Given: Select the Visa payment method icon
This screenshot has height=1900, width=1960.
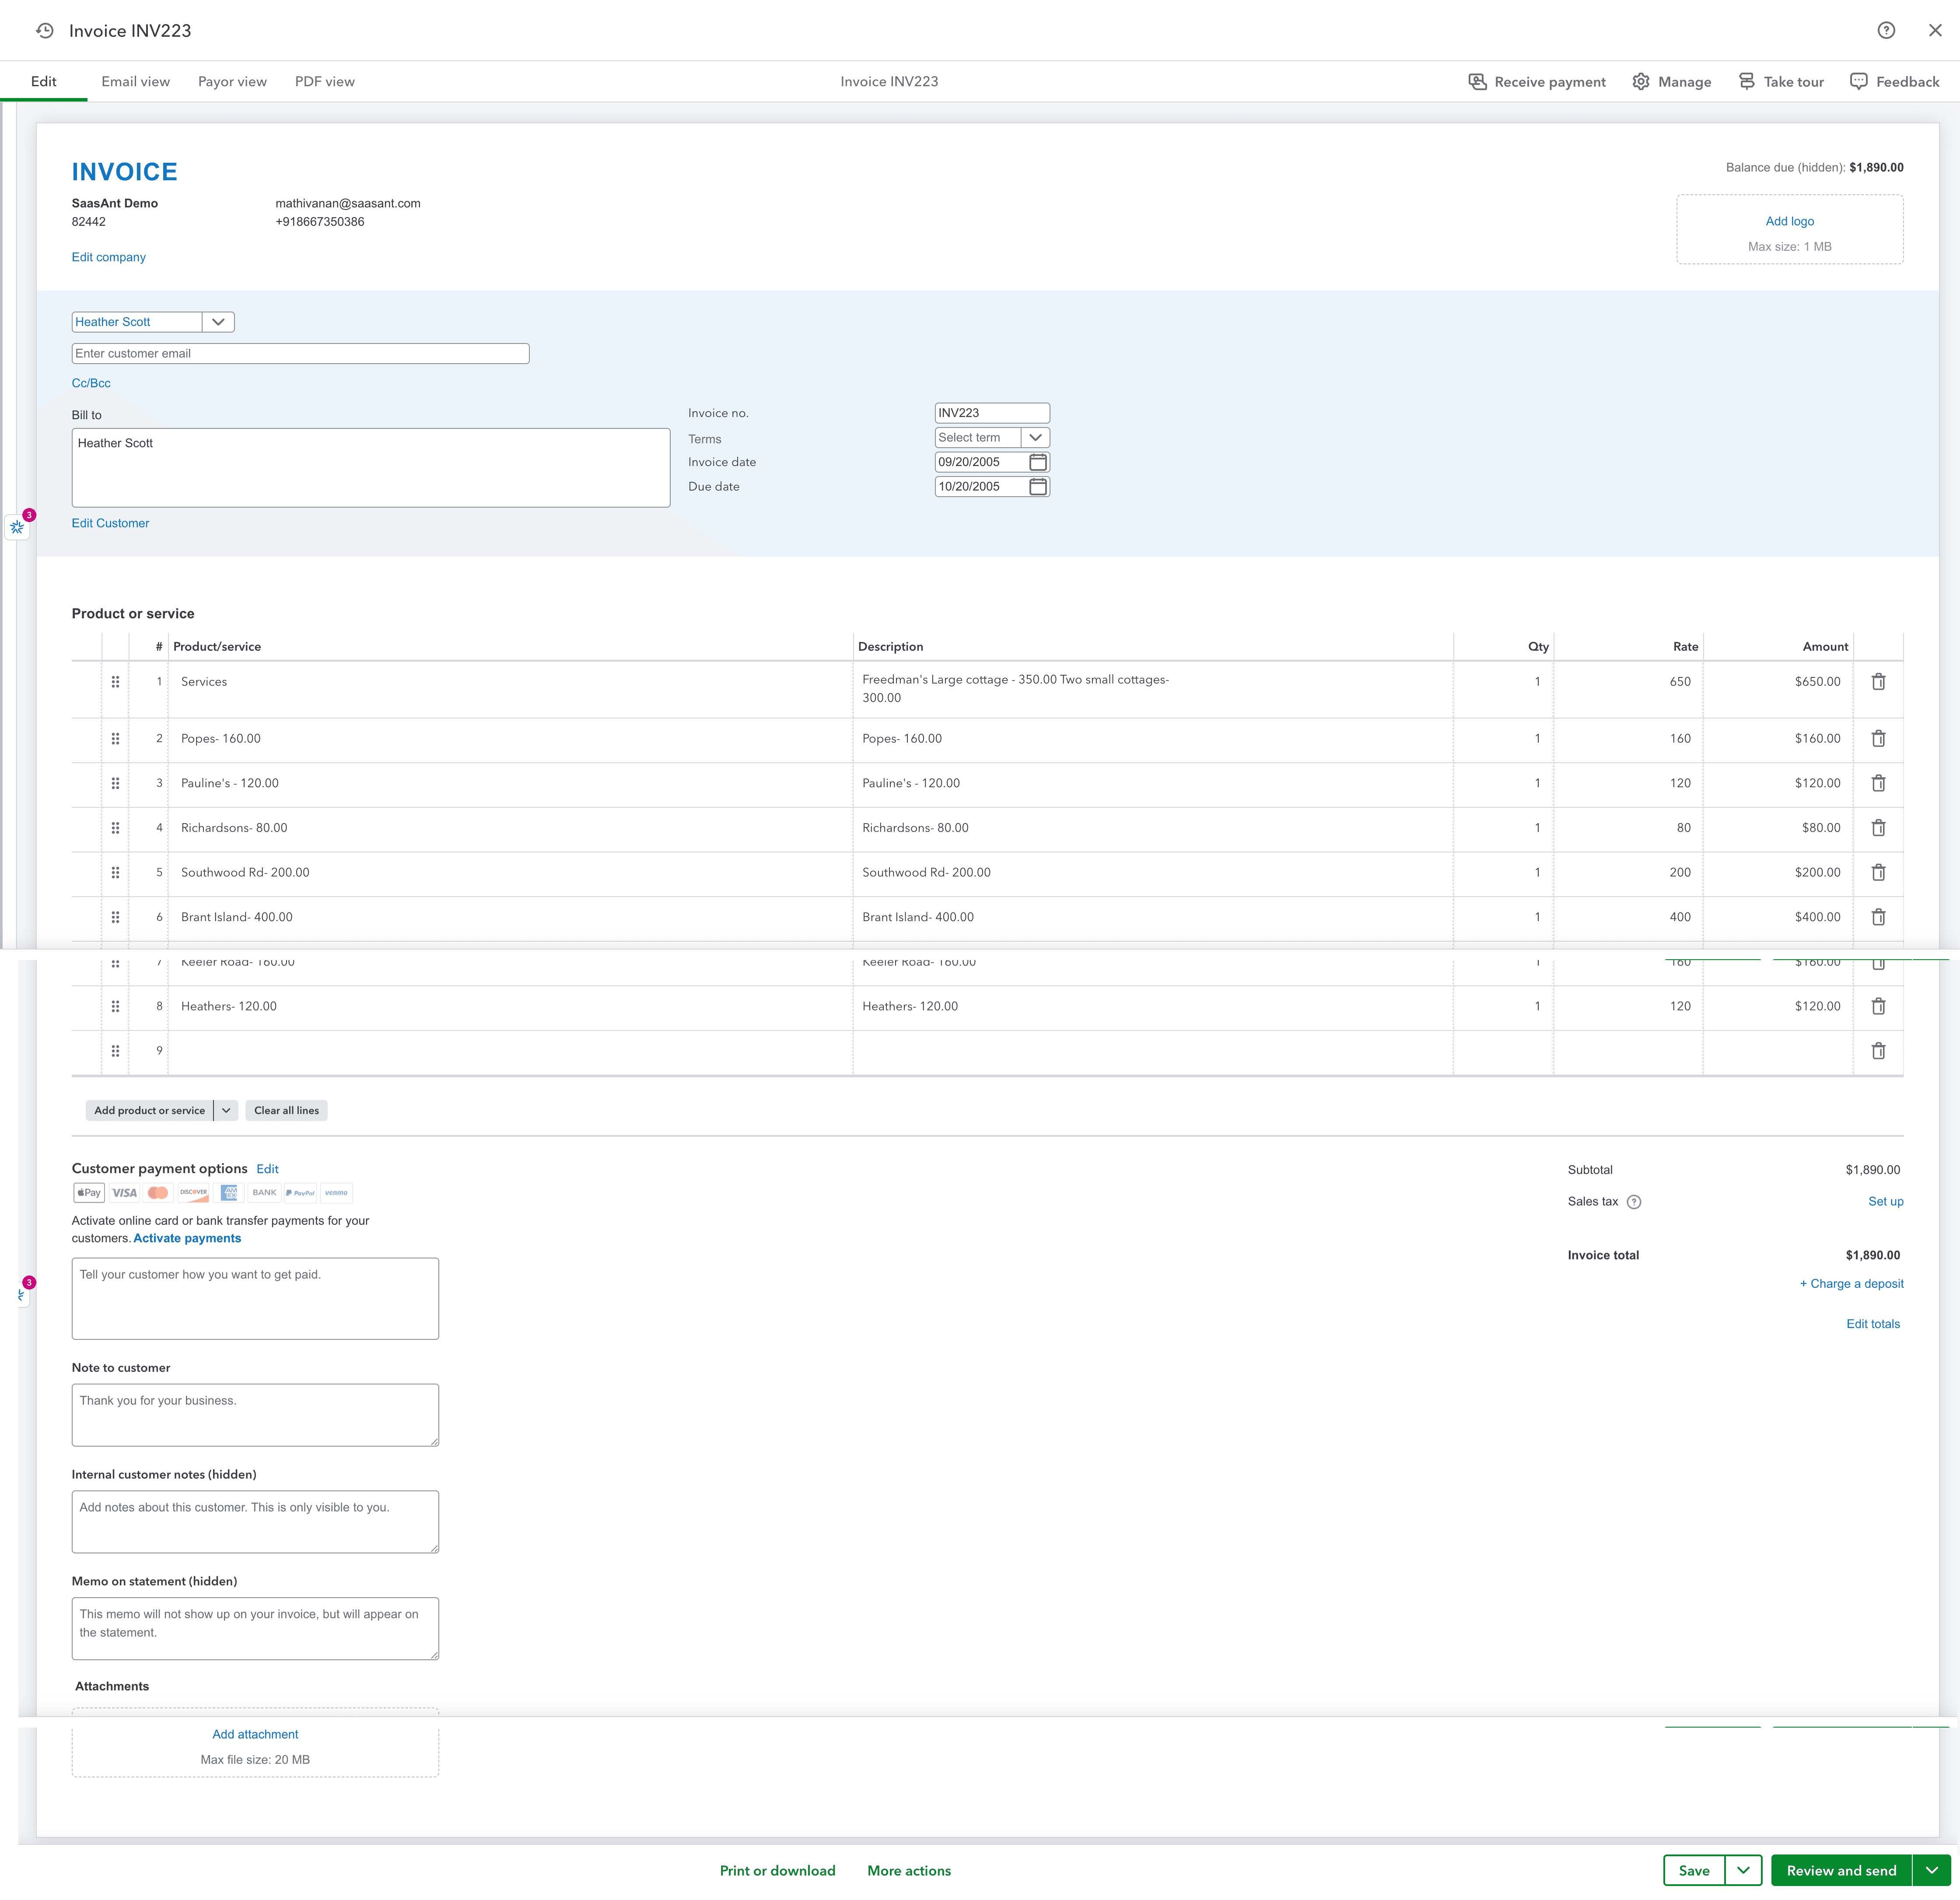Looking at the screenshot, I should tap(123, 1192).
